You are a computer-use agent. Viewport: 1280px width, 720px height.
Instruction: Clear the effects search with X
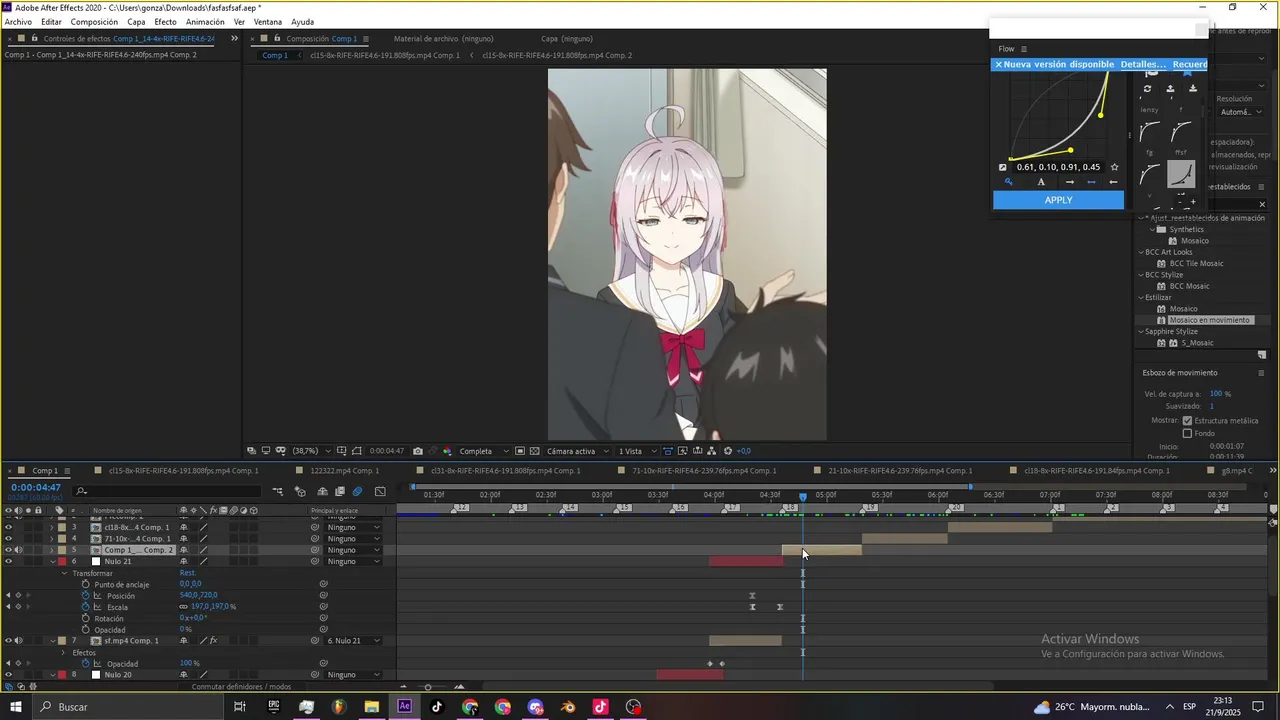pos(1262,205)
